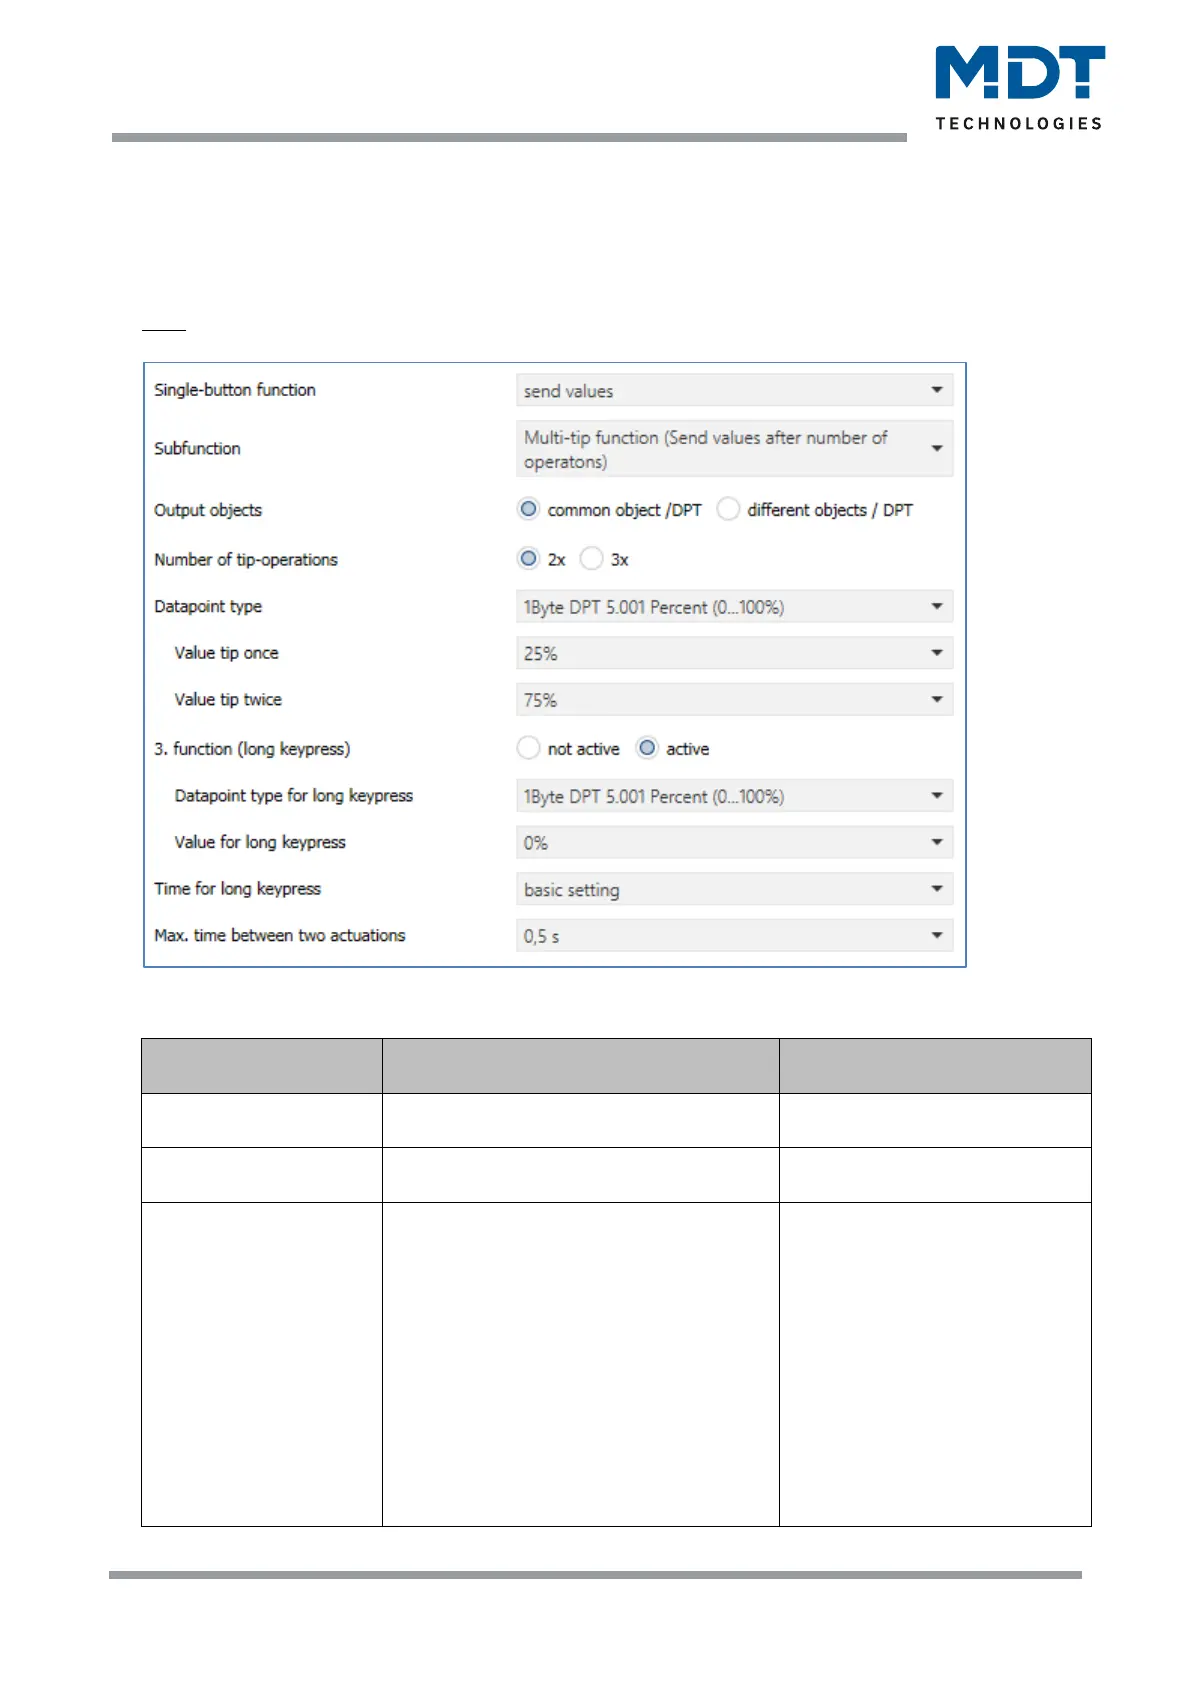Open the Single-button function dropdown

[733, 391]
